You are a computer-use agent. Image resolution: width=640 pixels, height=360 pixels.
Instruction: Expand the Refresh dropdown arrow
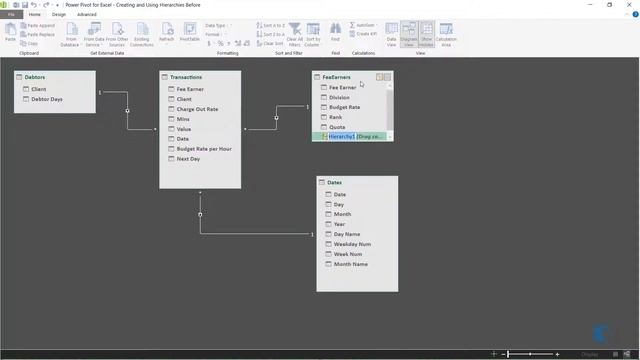point(167,44)
